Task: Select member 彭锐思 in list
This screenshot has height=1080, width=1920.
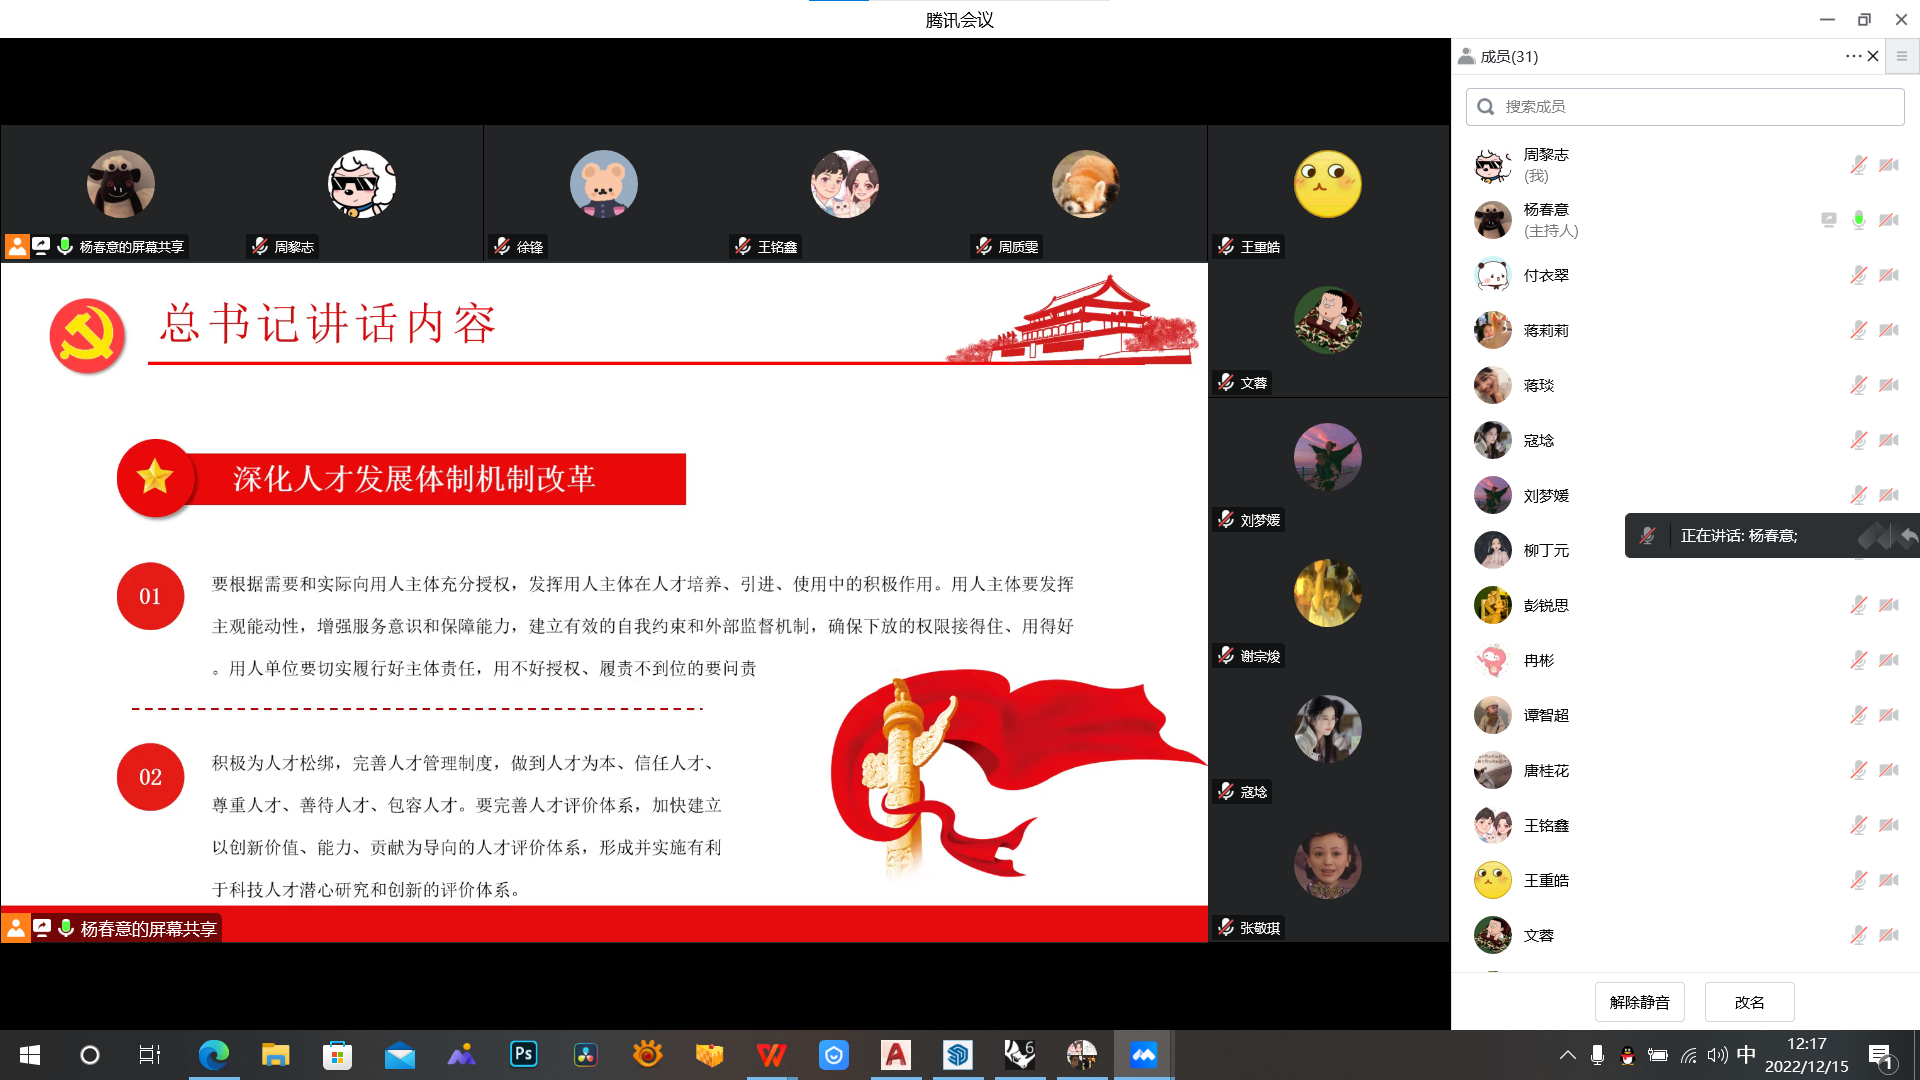Action: point(1546,605)
